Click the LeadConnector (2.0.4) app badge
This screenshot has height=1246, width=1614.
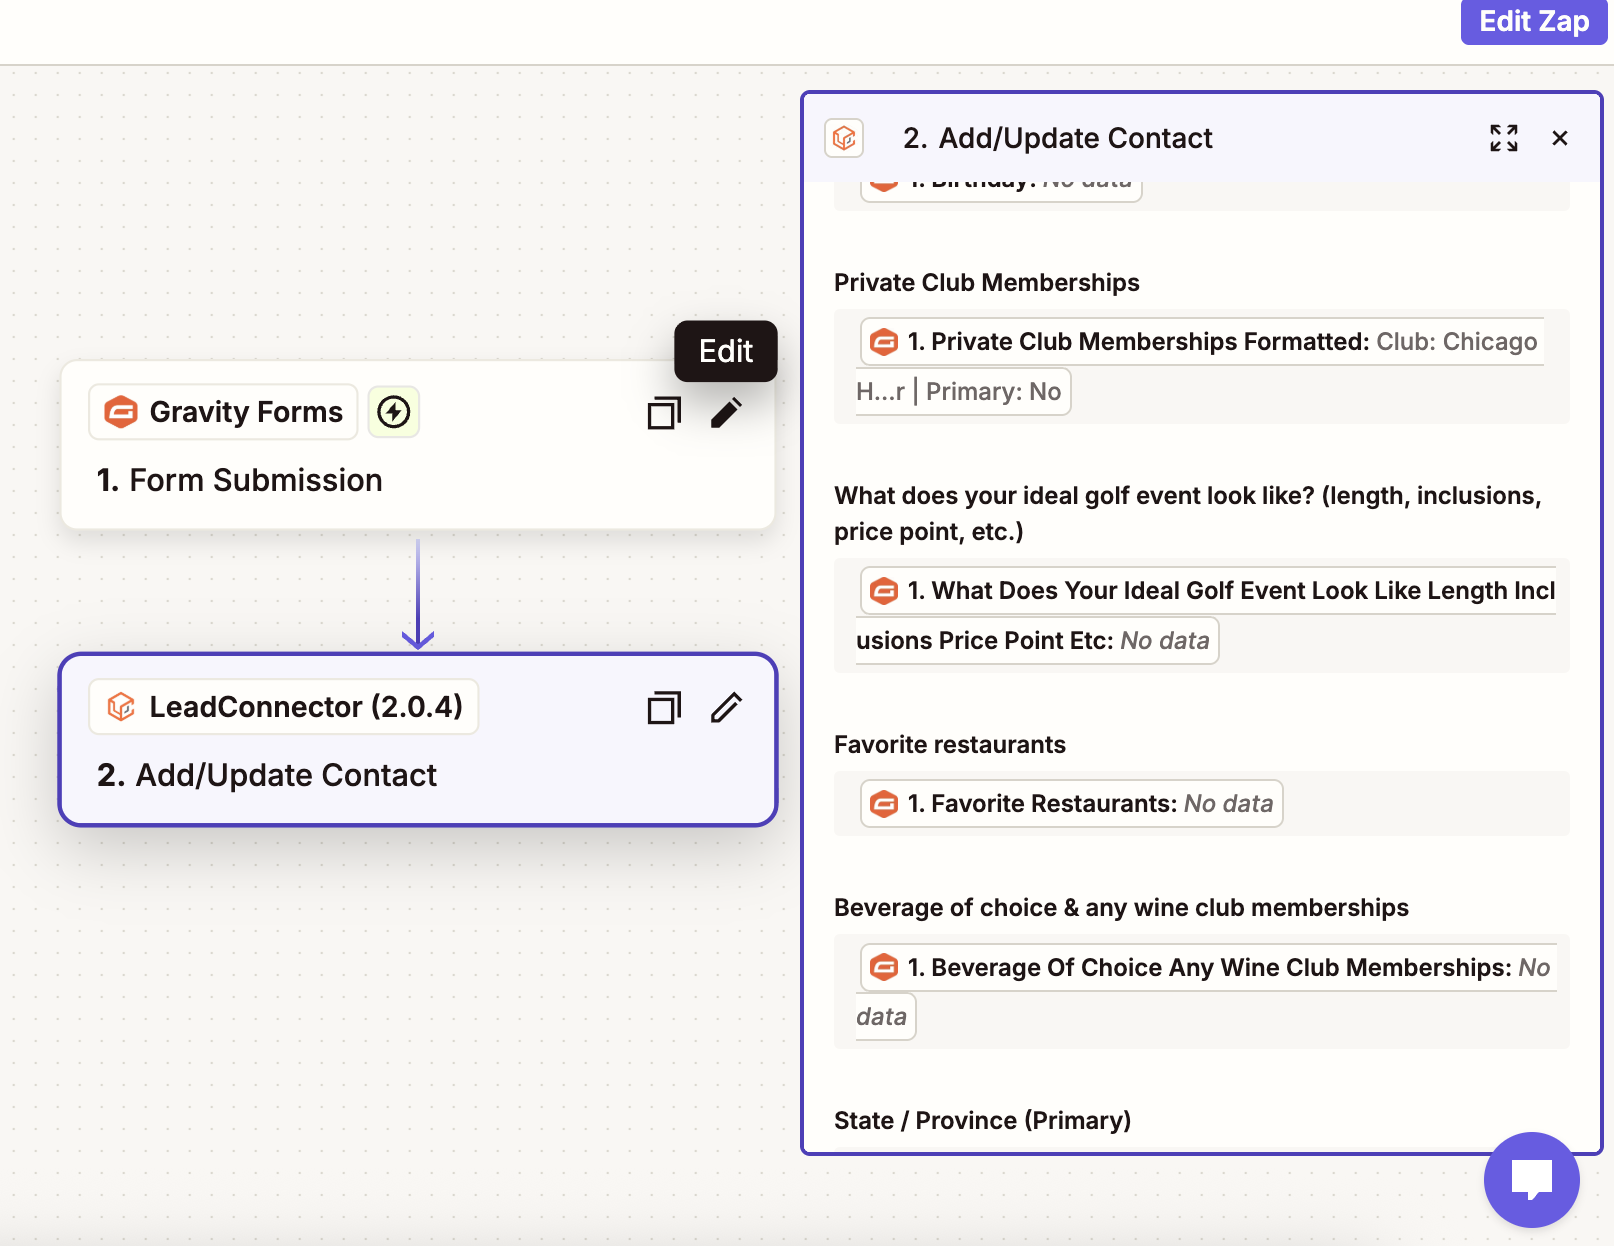(x=284, y=707)
